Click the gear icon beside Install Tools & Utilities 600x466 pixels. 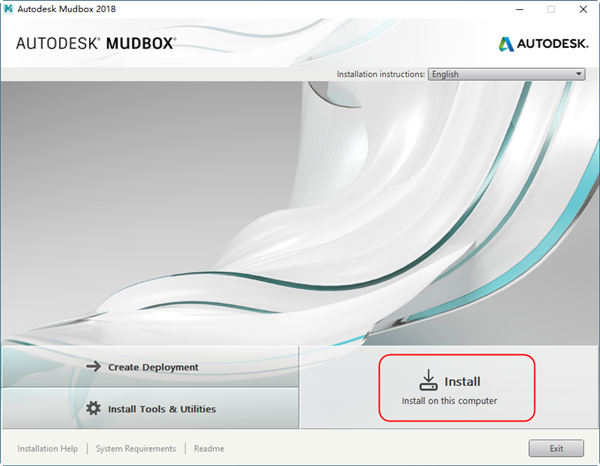point(93,408)
